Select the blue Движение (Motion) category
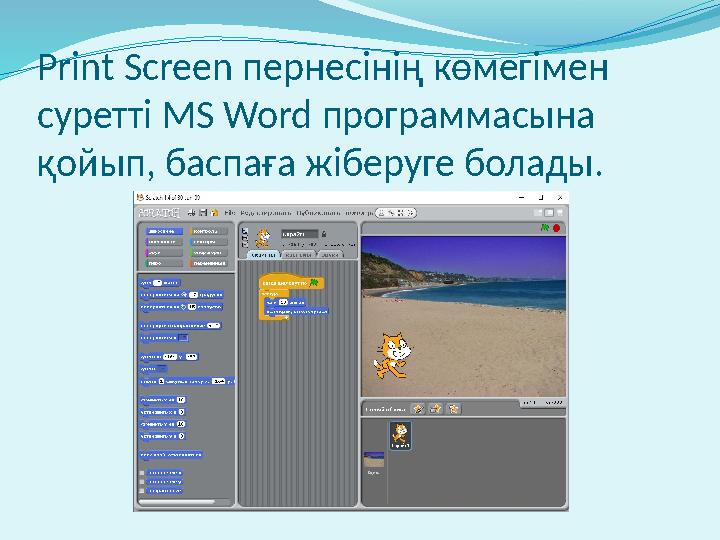Viewport: 720px width, 540px height. point(164,231)
